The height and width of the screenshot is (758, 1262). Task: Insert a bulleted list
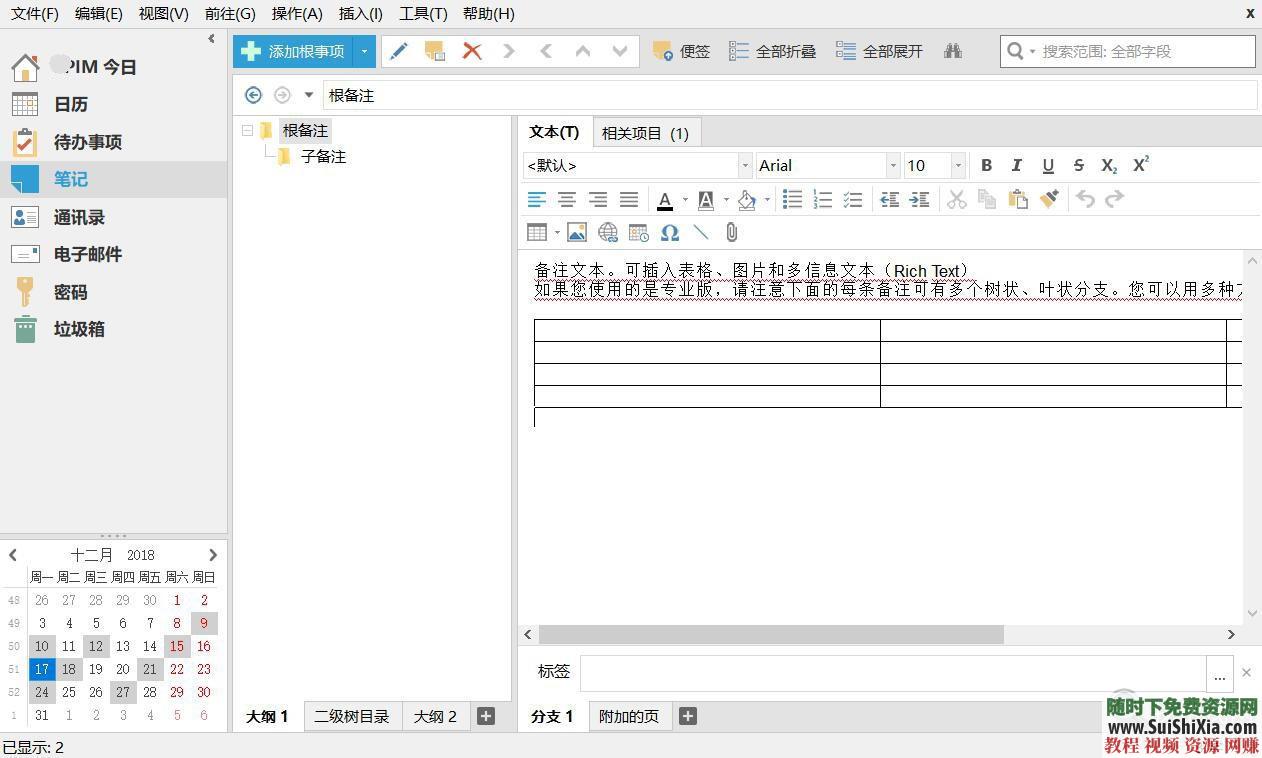click(x=792, y=200)
